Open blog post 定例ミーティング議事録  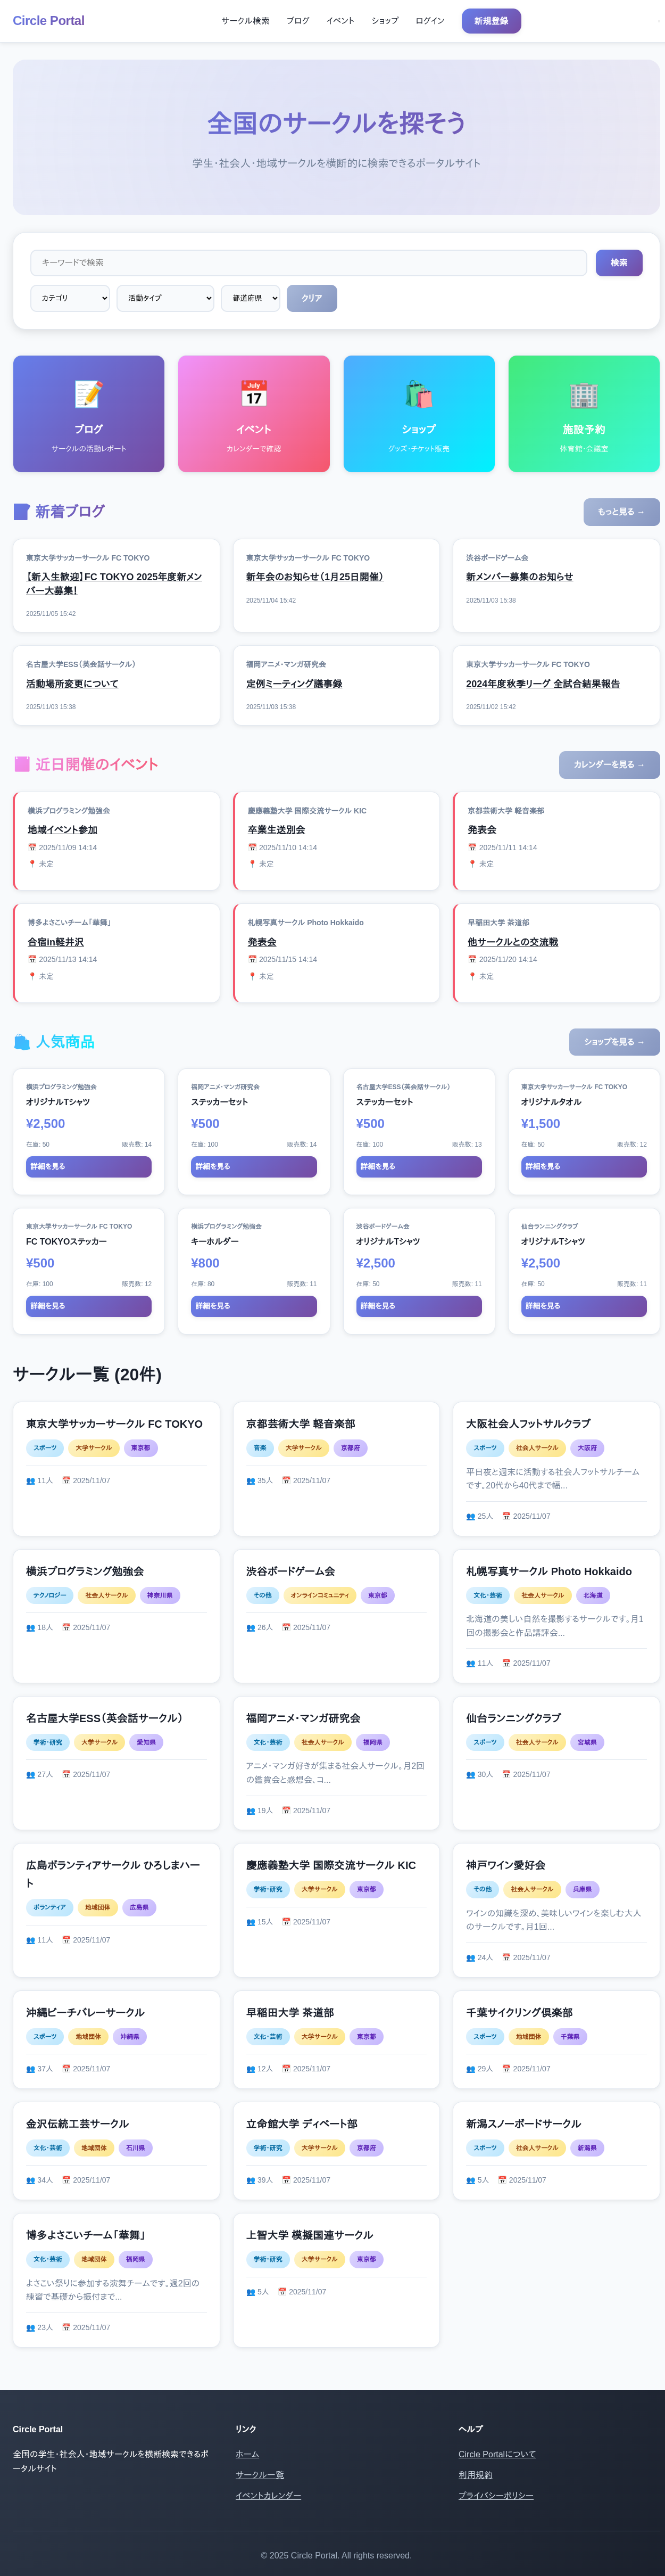294,684
